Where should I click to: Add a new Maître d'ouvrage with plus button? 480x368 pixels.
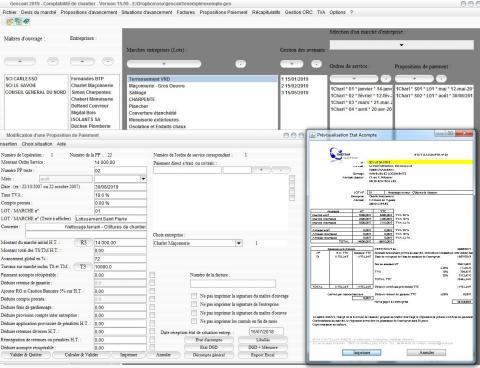point(20,61)
